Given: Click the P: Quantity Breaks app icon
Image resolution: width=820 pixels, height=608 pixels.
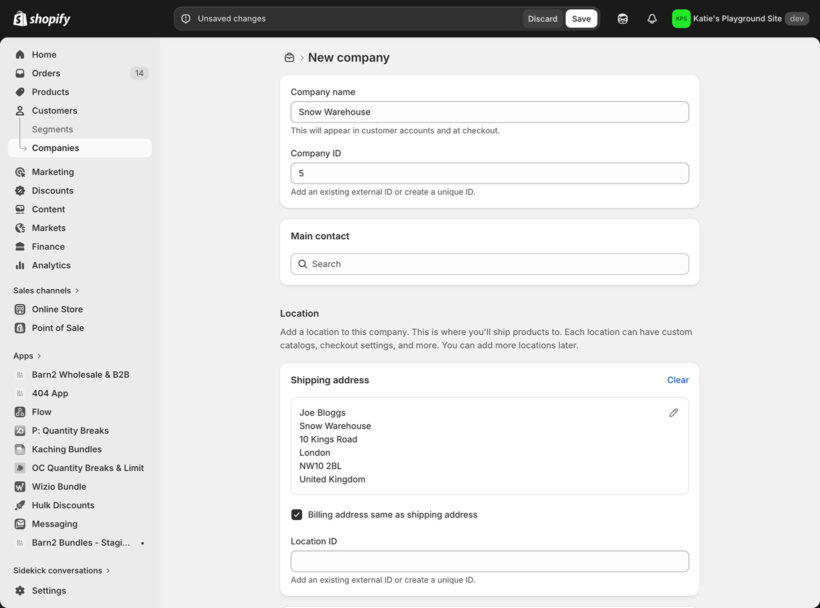Looking at the screenshot, I should coord(20,431).
